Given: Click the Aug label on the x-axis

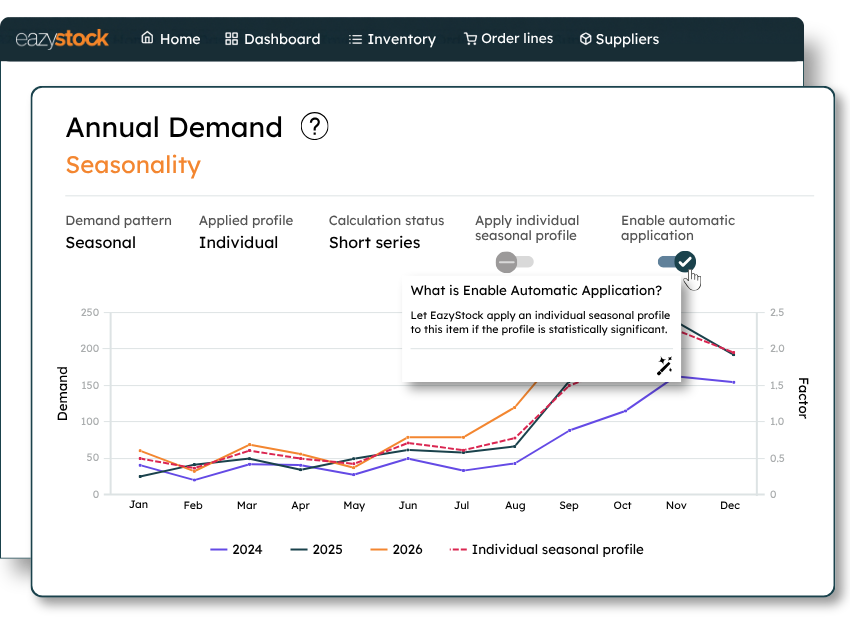Looking at the screenshot, I should pos(515,506).
